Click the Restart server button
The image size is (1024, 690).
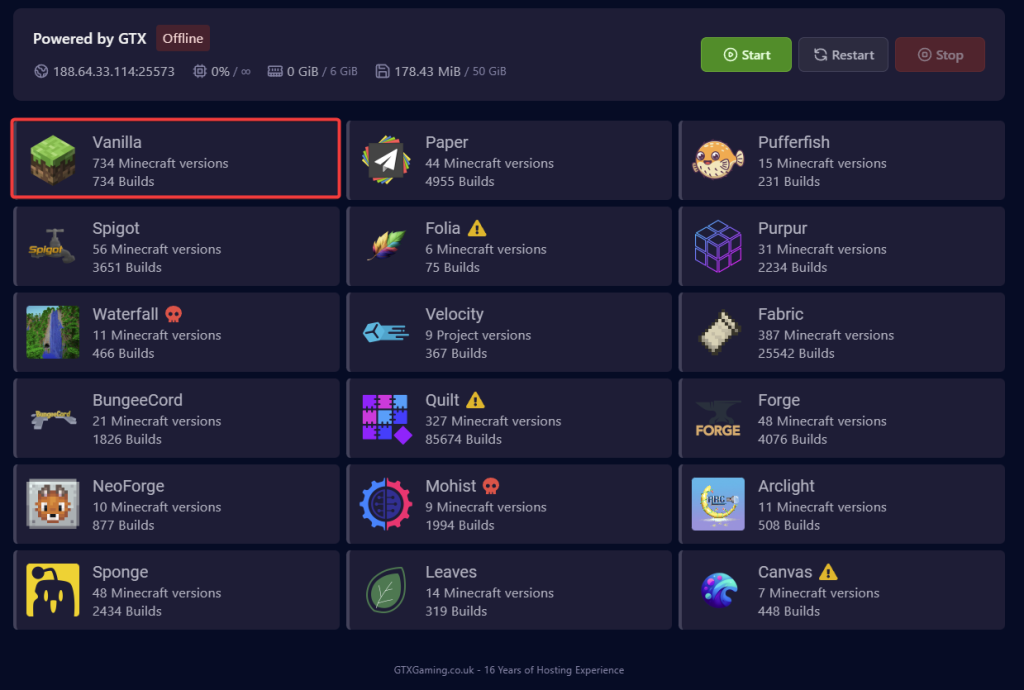(x=843, y=55)
